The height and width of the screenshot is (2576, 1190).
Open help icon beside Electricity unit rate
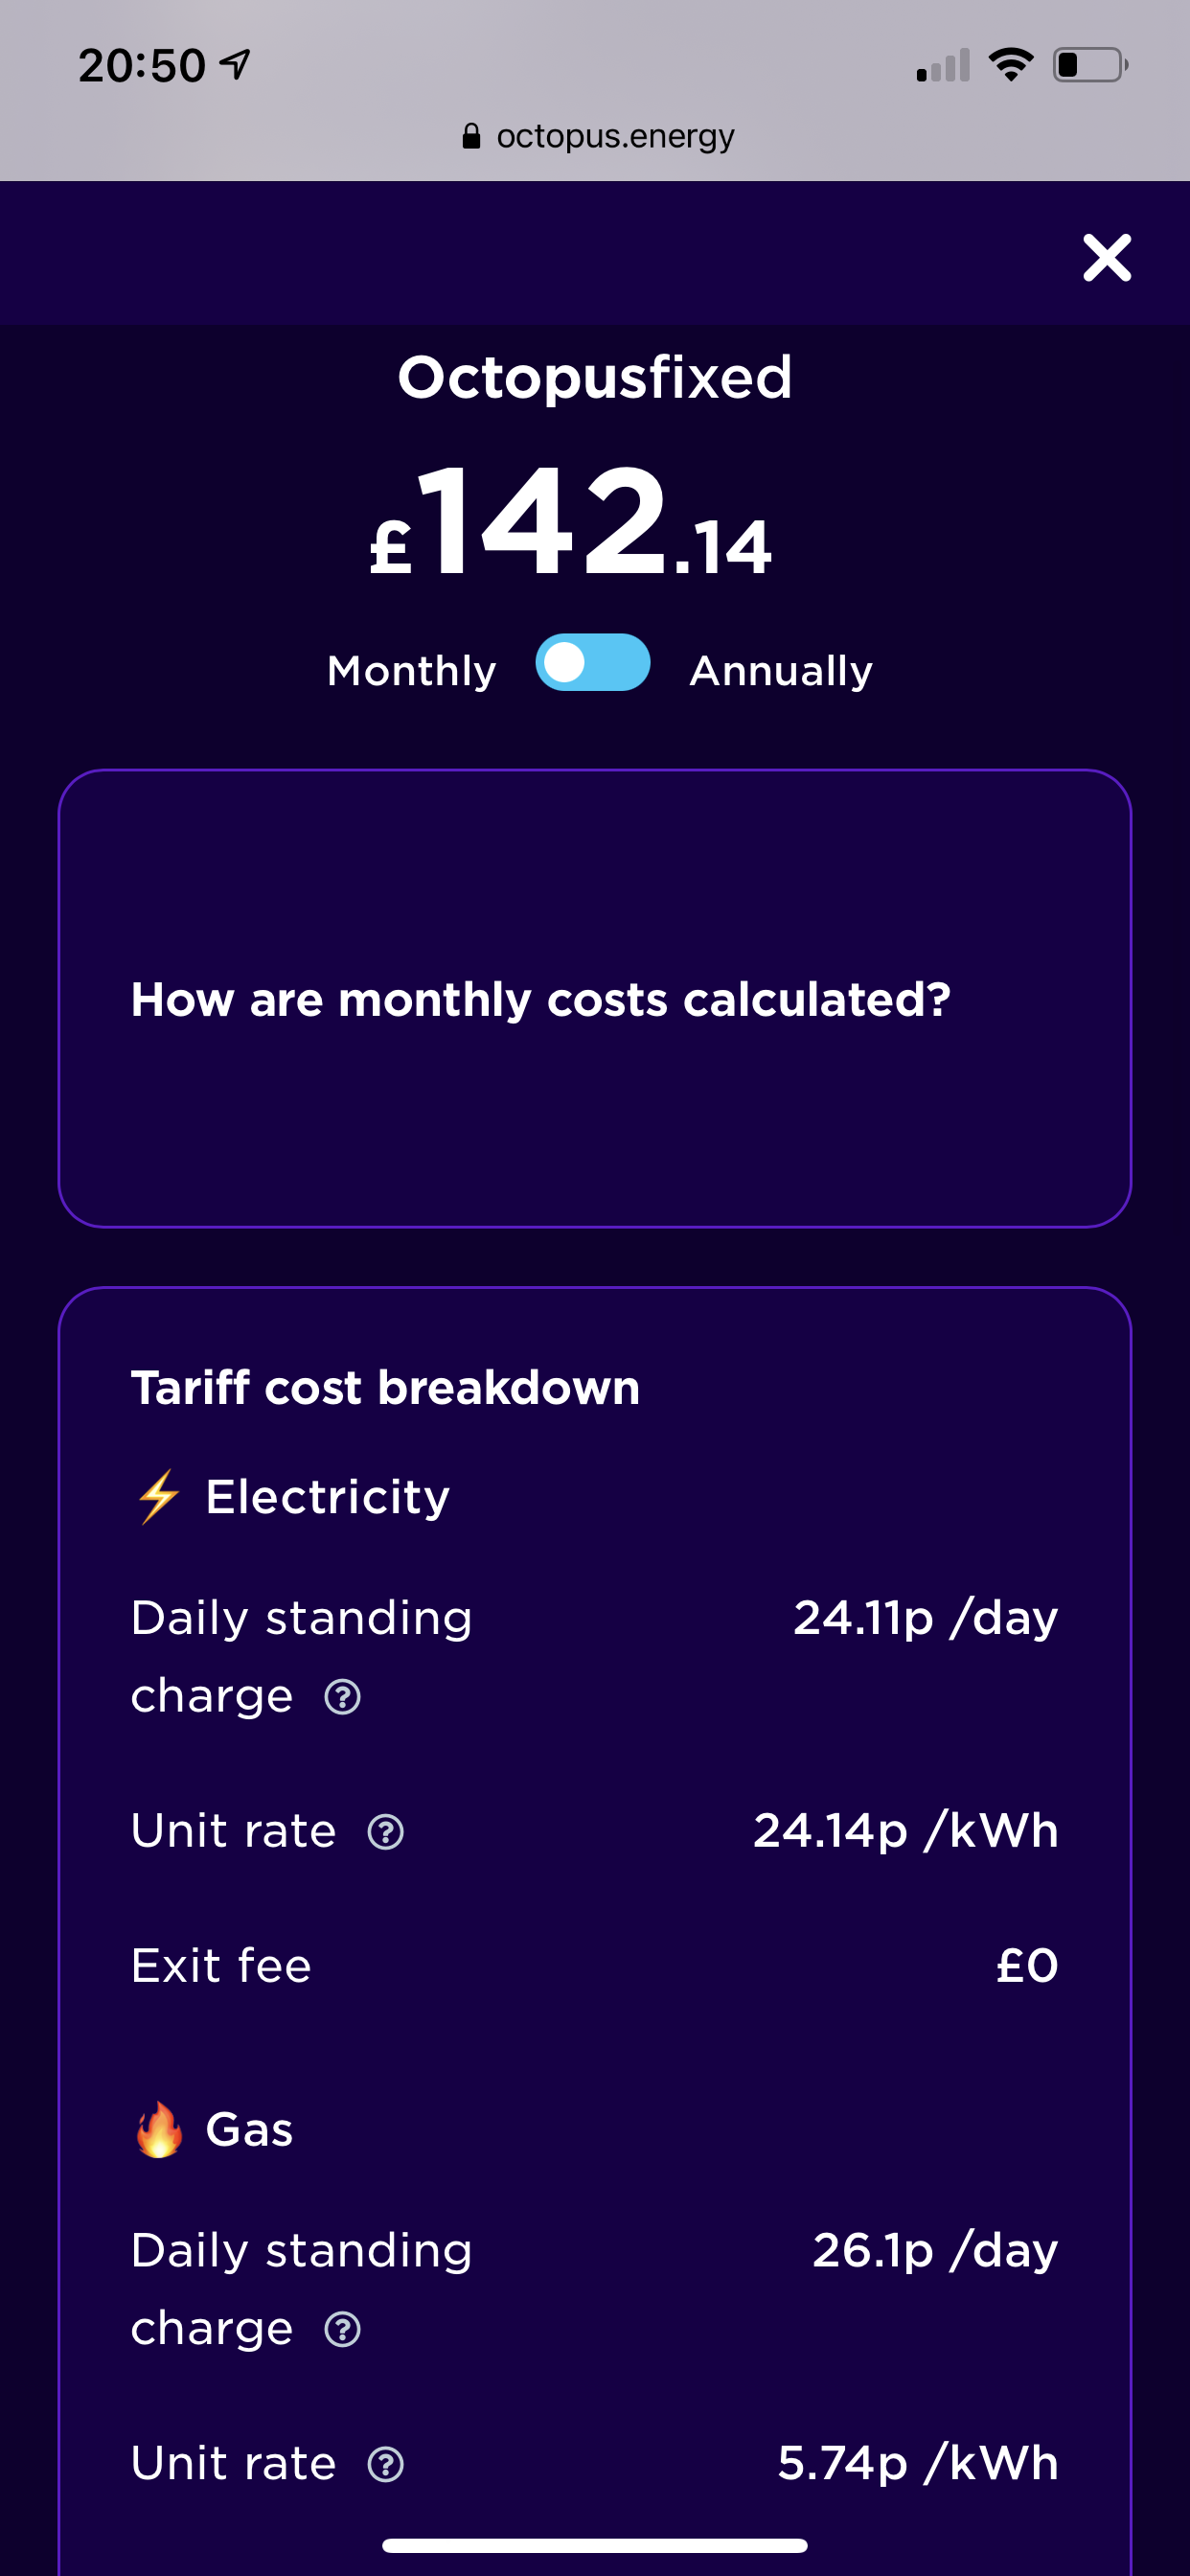click(x=386, y=1832)
